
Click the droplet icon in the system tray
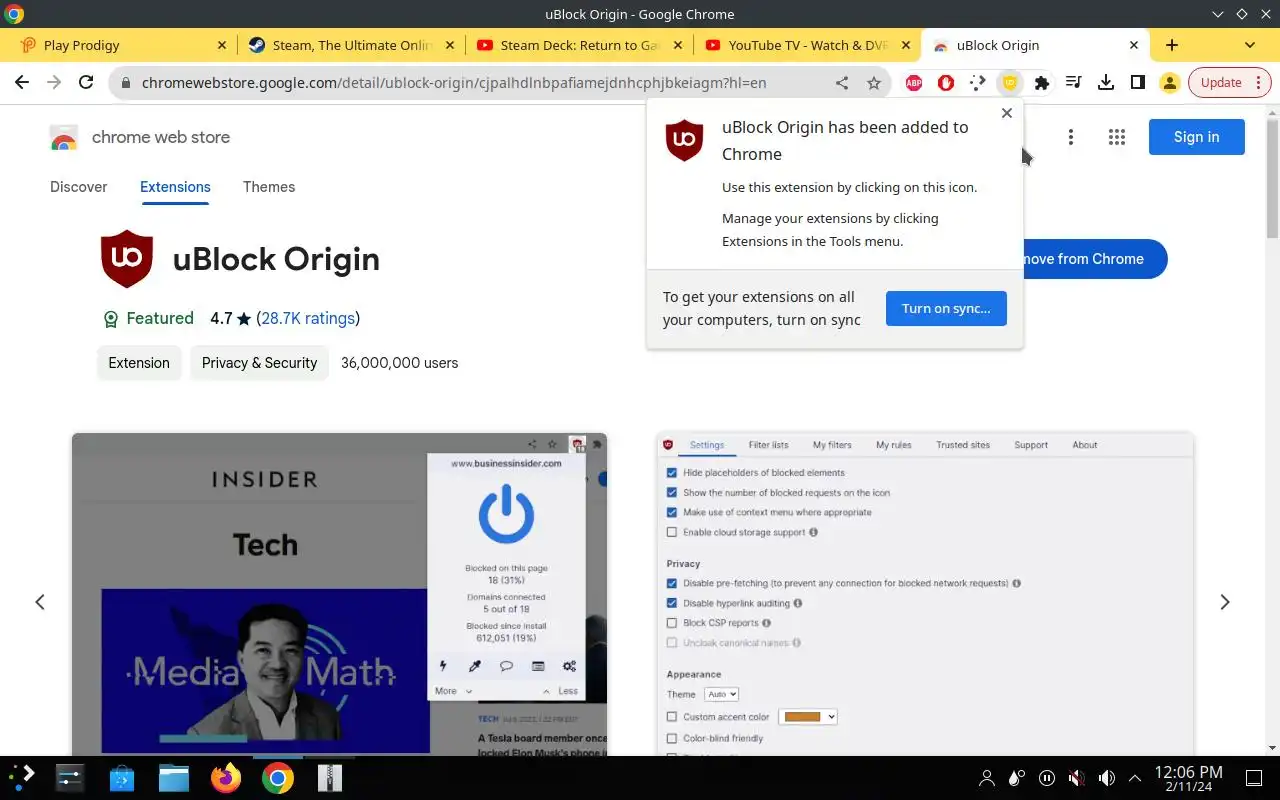click(1017, 778)
